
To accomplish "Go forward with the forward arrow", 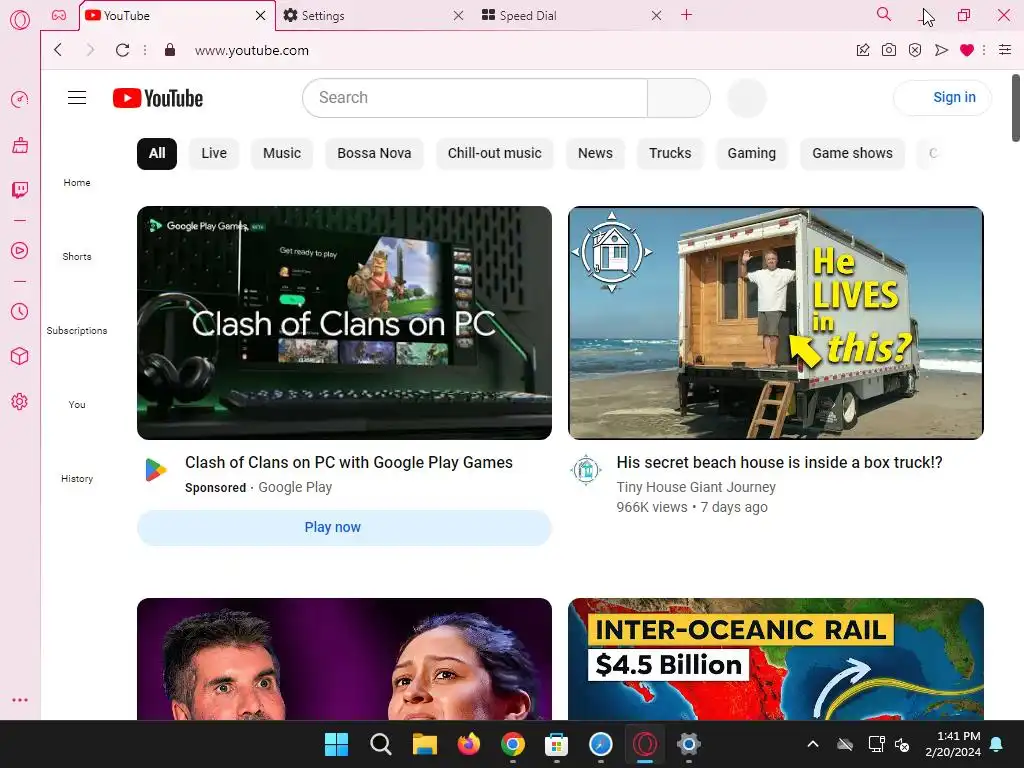I will point(90,50).
